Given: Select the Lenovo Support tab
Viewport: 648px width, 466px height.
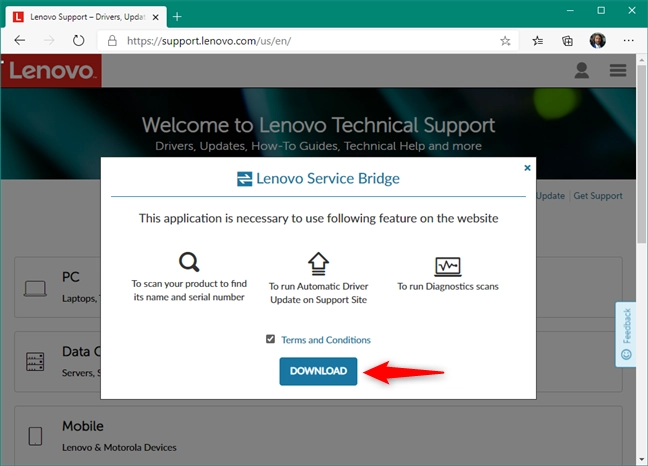Looking at the screenshot, I should pos(86,17).
